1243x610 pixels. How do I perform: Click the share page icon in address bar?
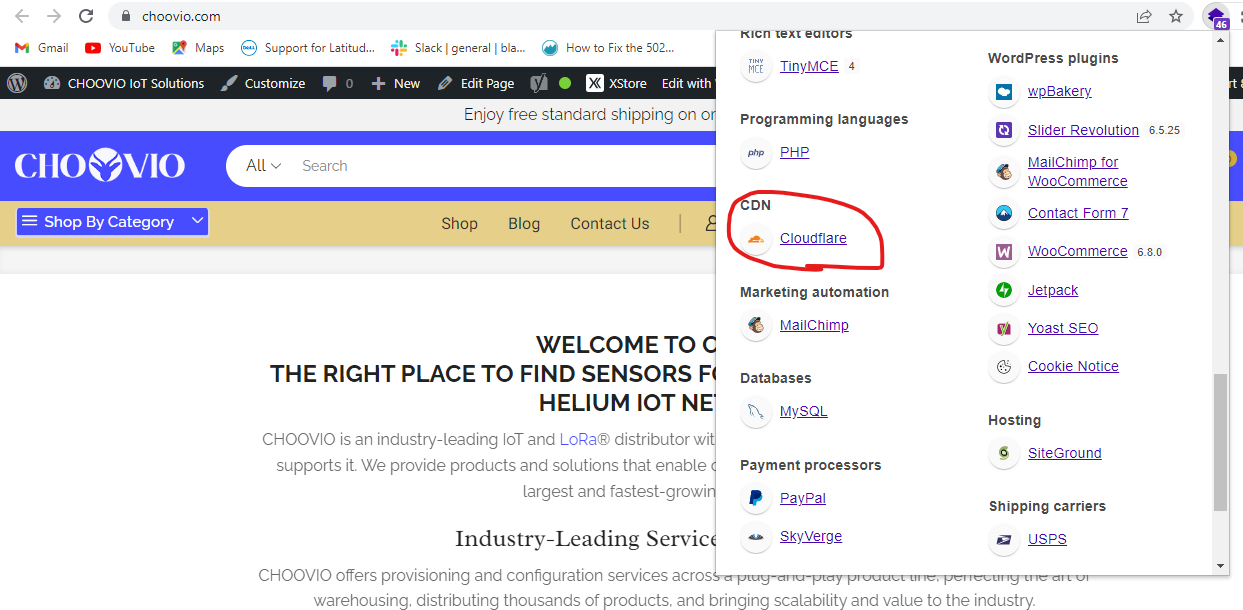[1144, 16]
